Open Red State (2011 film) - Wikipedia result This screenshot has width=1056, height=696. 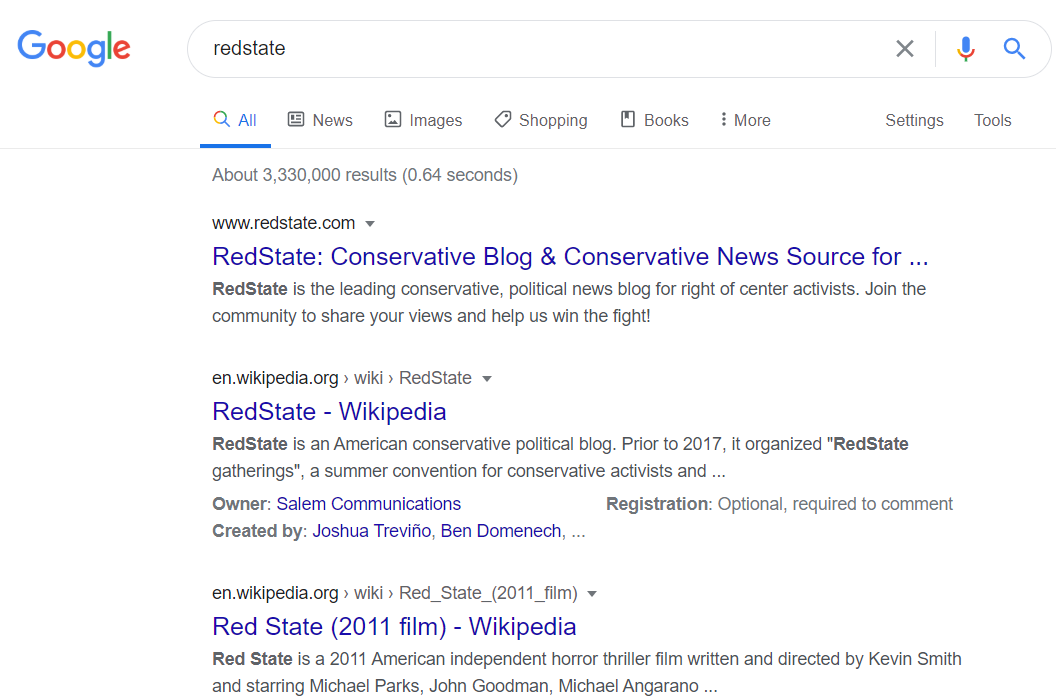tap(394, 627)
